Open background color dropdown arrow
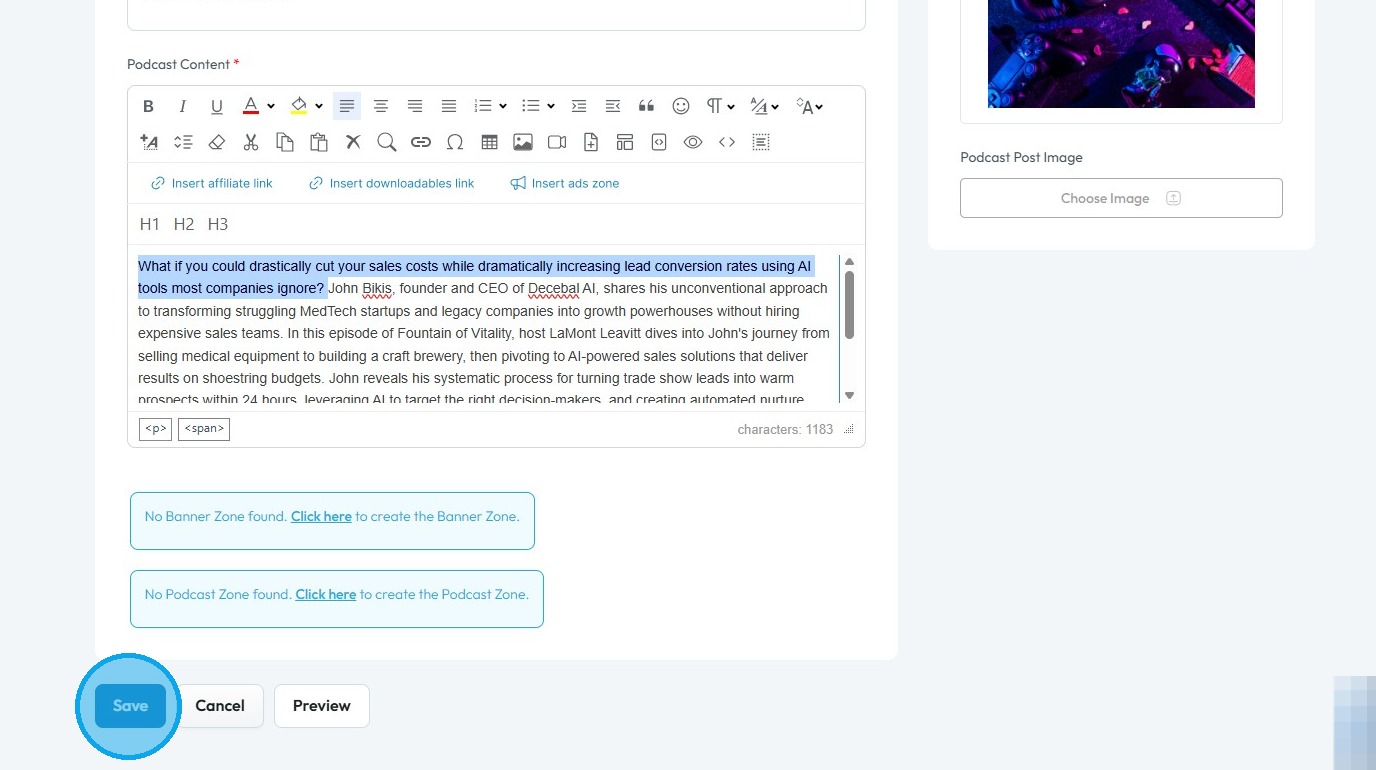The width and height of the screenshot is (1376, 770). 319,106
